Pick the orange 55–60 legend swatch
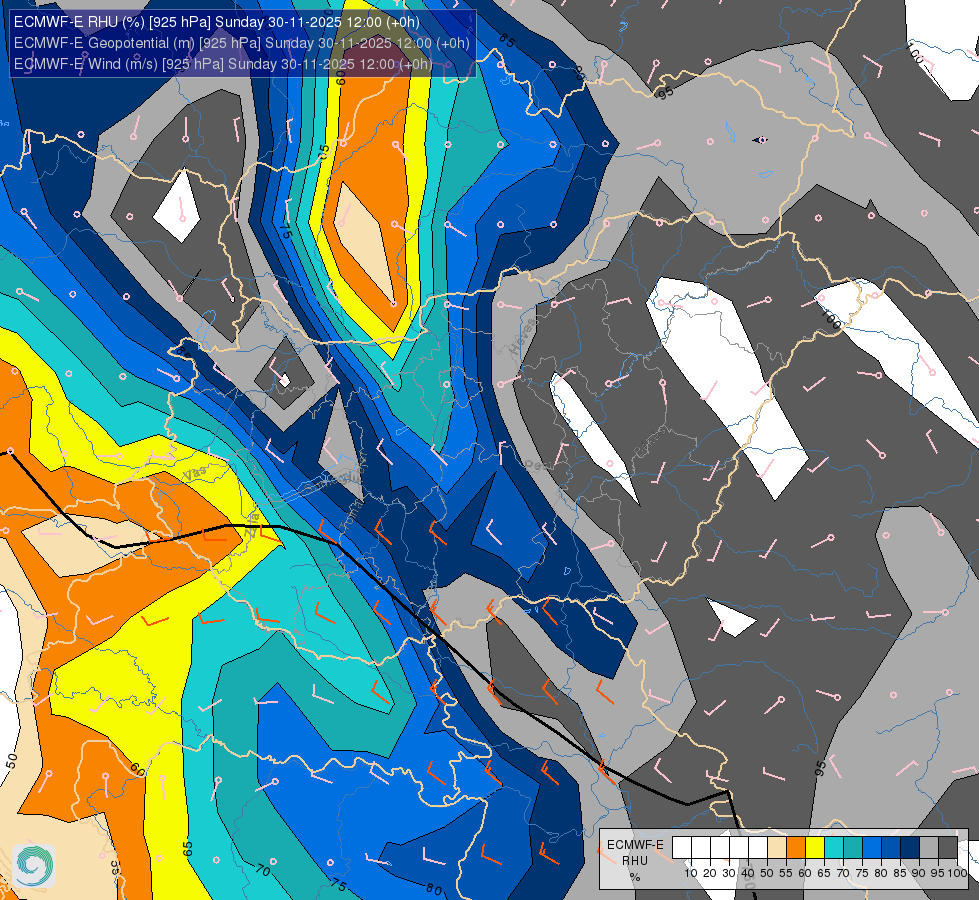This screenshot has height=900, width=979. pyautogui.click(x=796, y=848)
